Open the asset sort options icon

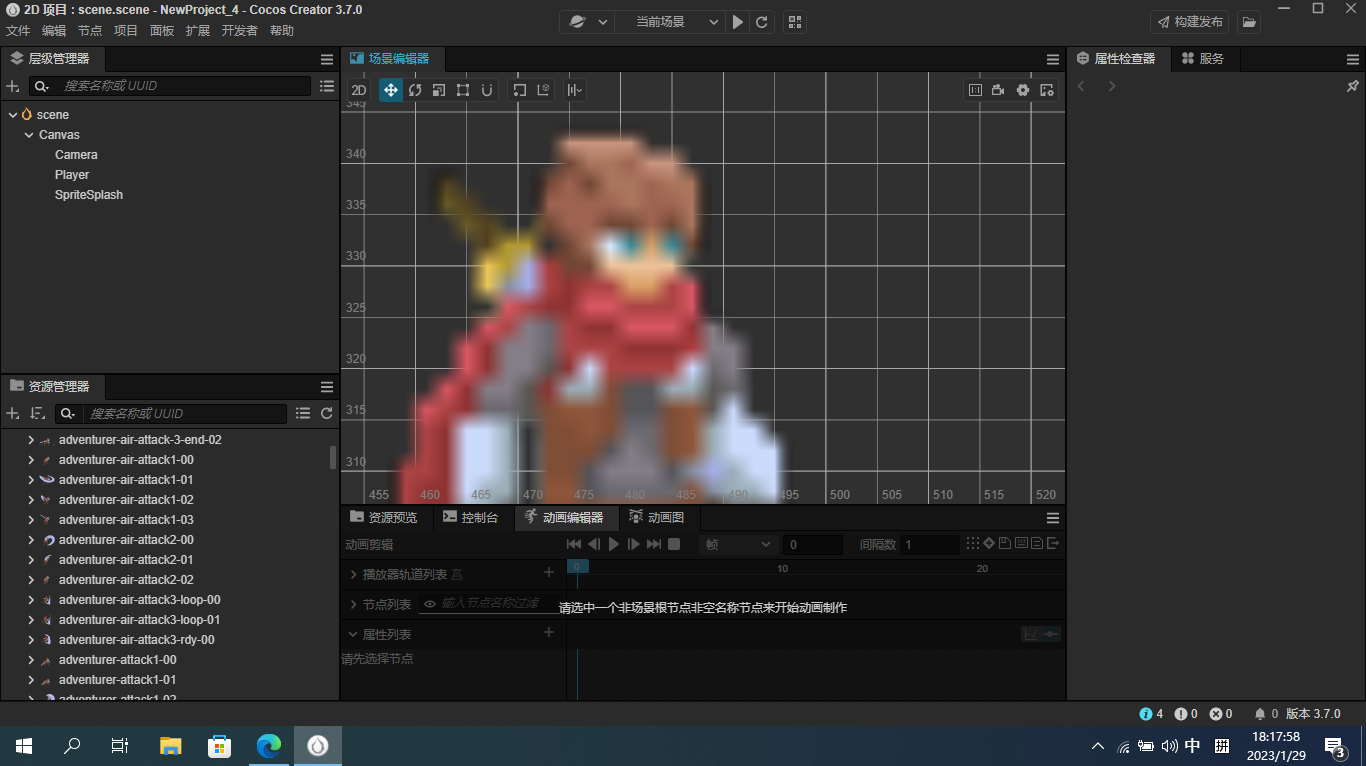[x=37, y=413]
